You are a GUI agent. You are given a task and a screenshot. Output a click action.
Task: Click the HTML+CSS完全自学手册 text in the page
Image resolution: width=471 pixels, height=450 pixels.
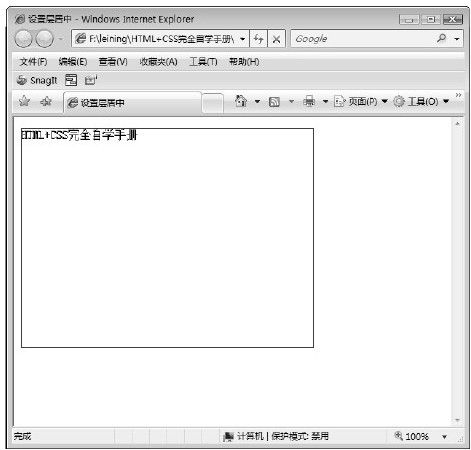[79, 135]
